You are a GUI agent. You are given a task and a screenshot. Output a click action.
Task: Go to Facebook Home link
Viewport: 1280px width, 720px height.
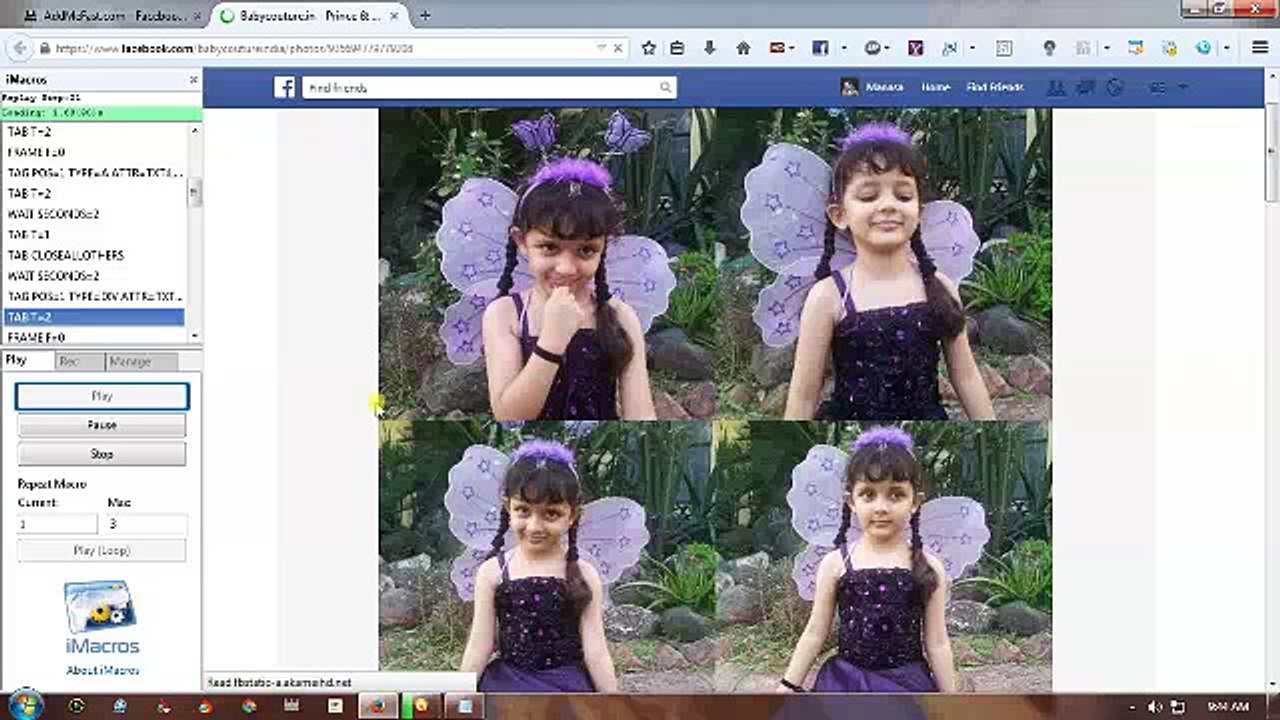pyautogui.click(x=935, y=88)
